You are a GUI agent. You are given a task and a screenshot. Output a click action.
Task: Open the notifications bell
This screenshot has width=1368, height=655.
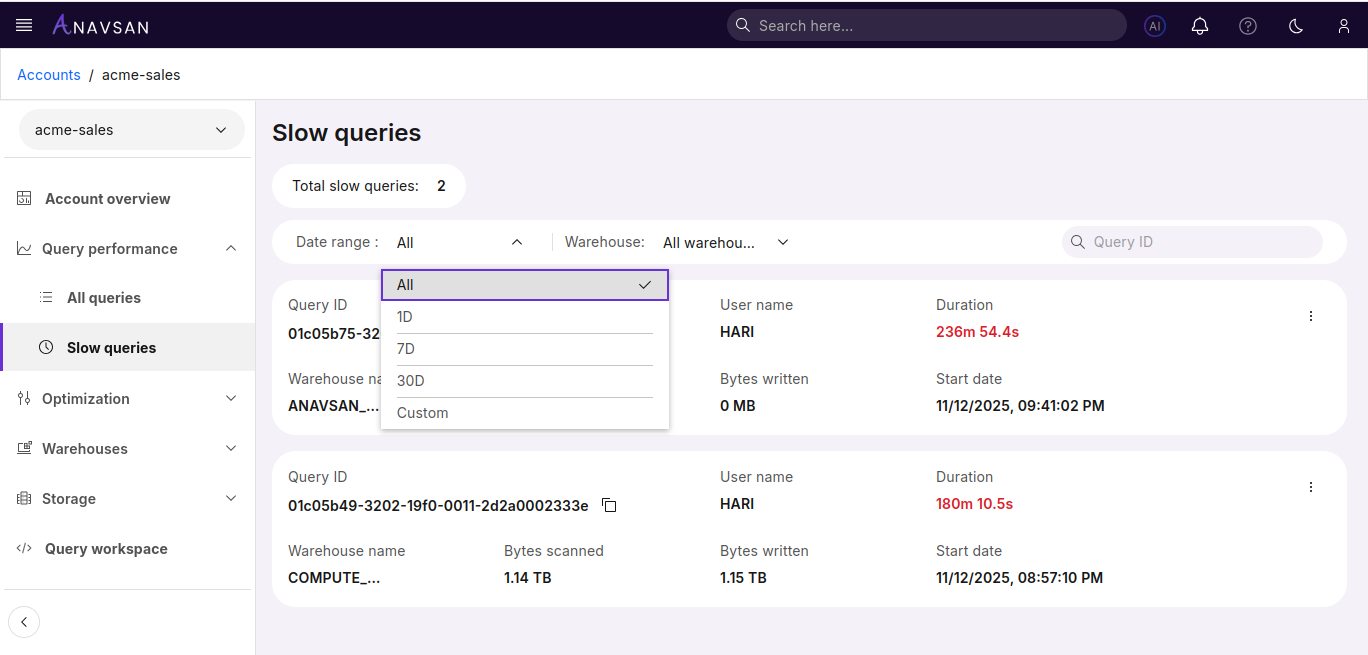tap(1200, 26)
